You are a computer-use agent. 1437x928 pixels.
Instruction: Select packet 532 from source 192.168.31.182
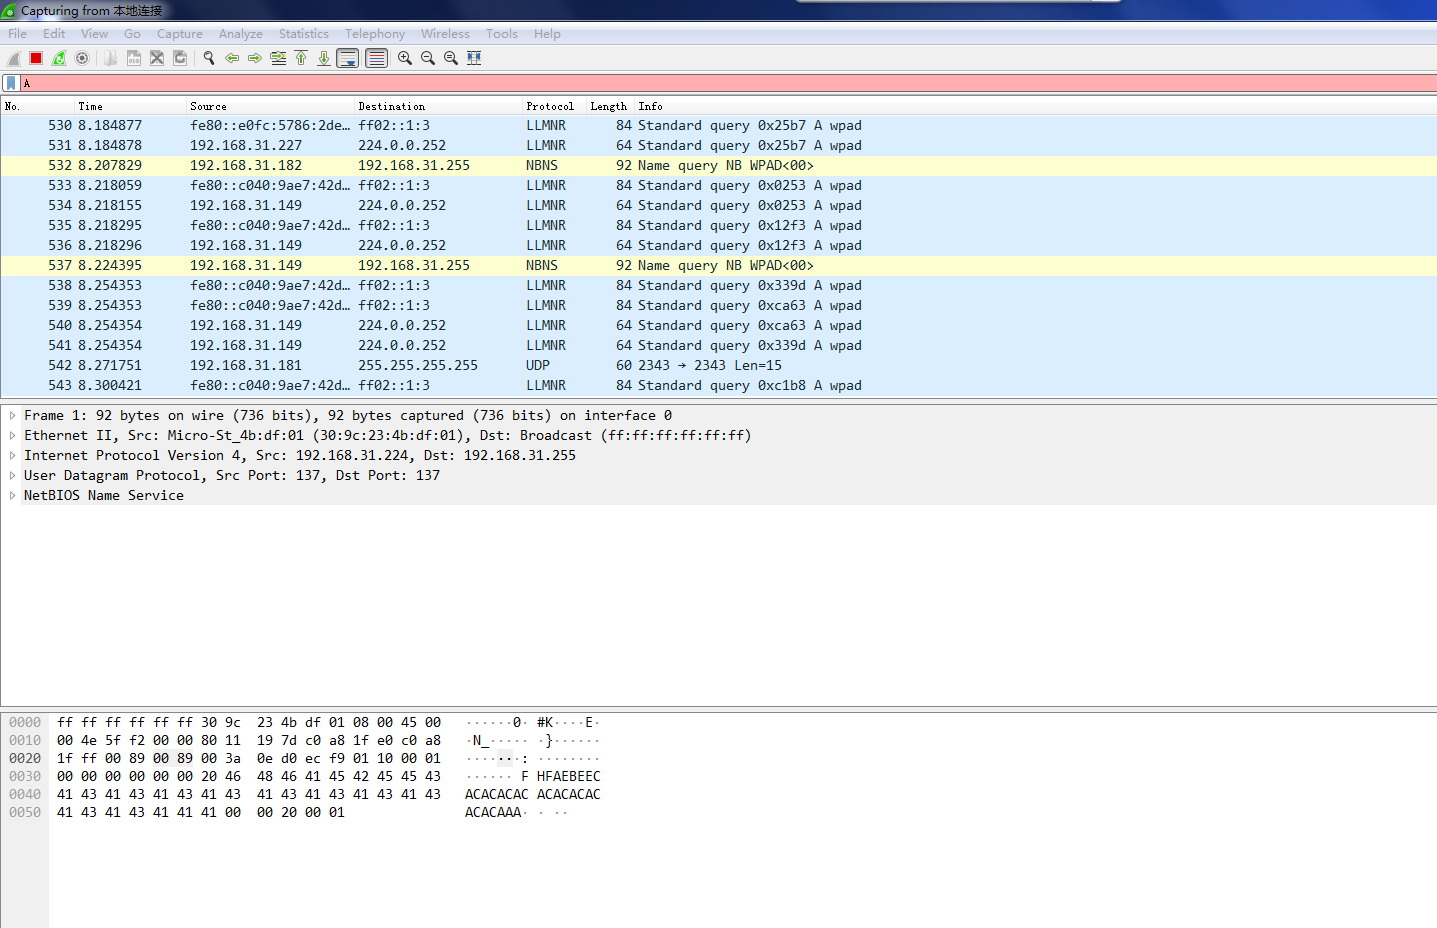pos(718,165)
